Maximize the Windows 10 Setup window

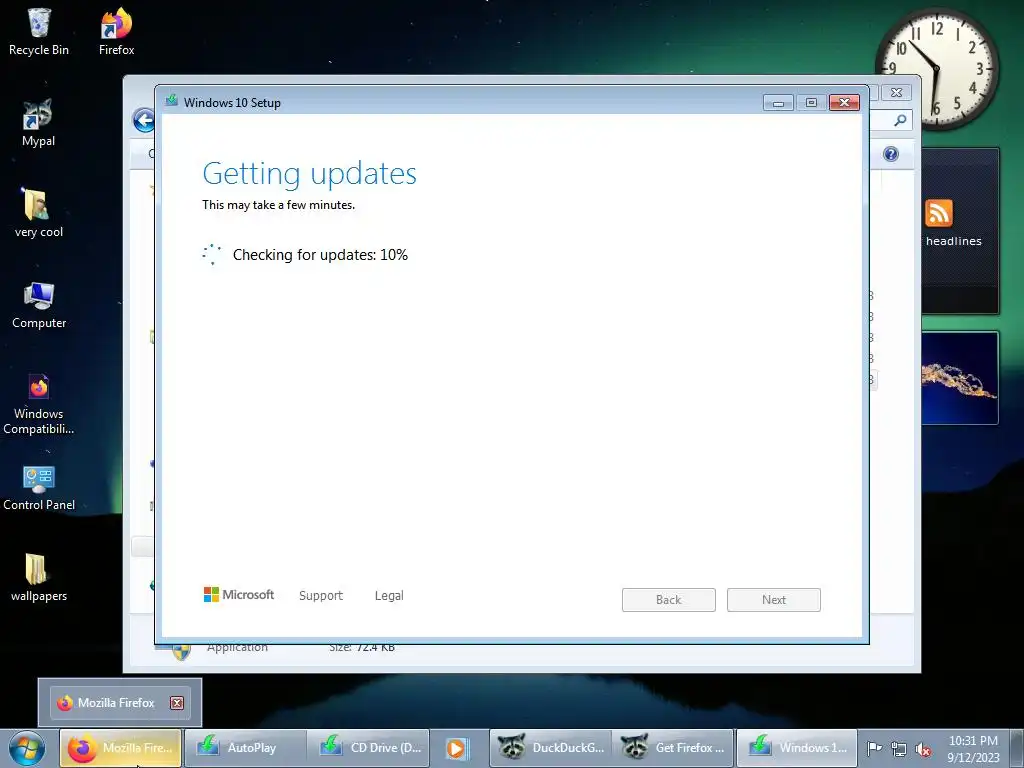tap(811, 103)
